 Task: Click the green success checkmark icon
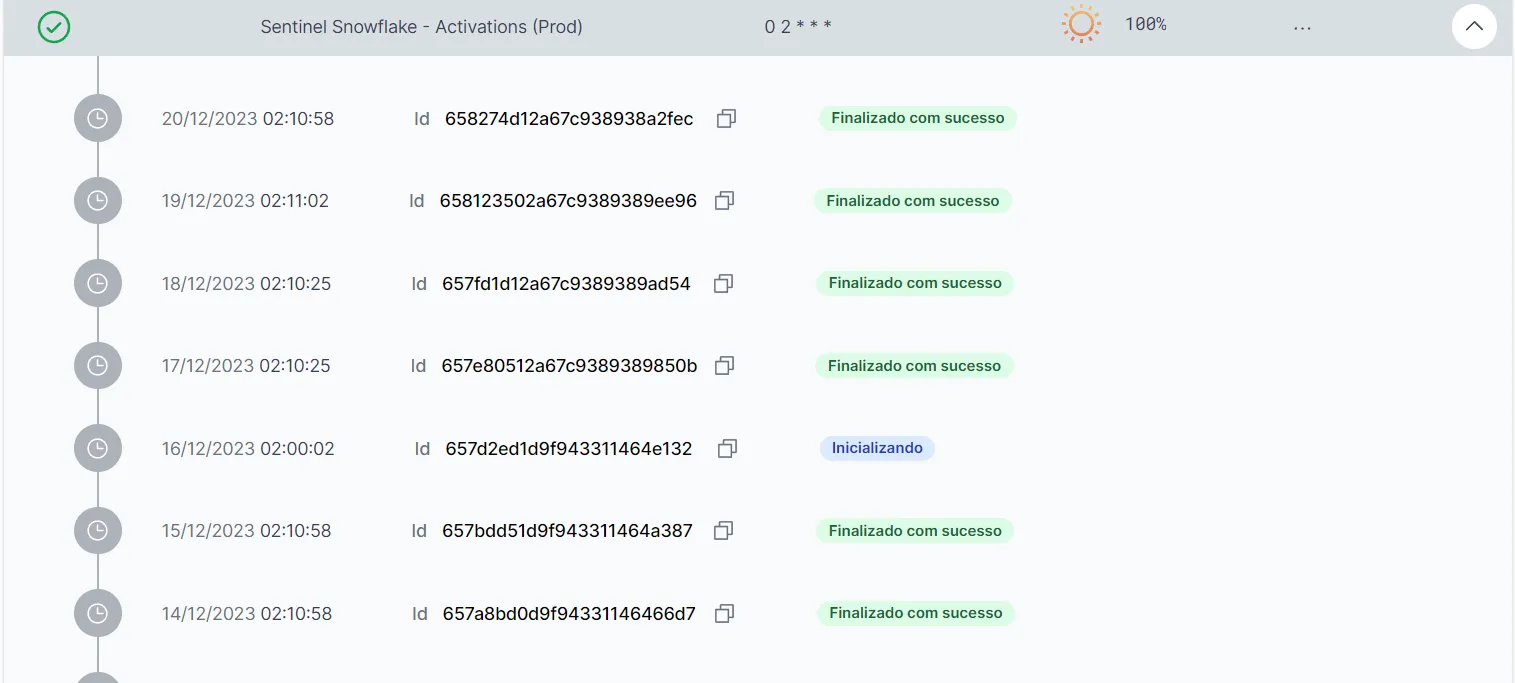click(x=54, y=27)
